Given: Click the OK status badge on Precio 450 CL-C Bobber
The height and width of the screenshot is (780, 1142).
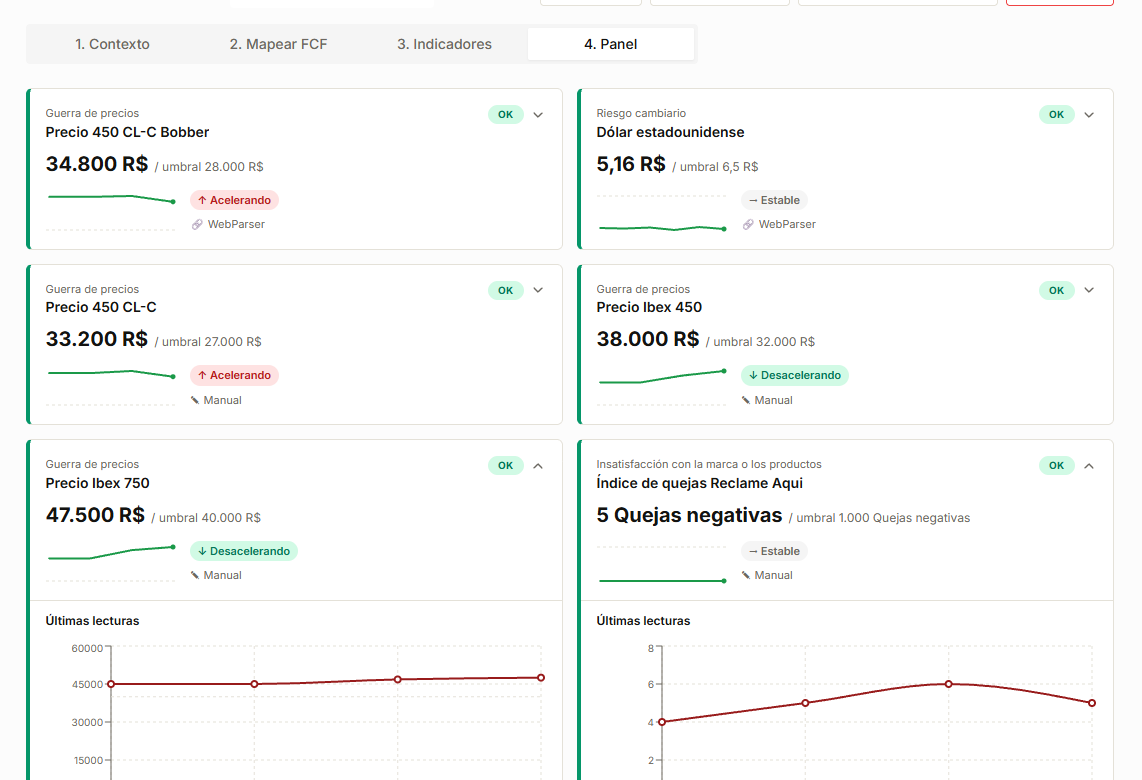Looking at the screenshot, I should [505, 114].
